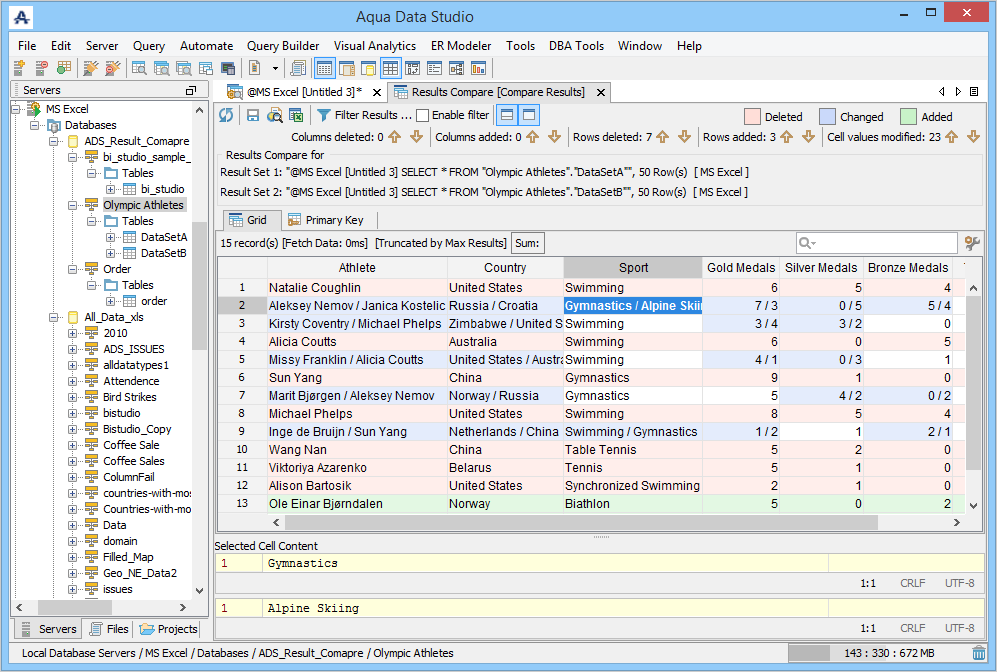Expand the DataSetA table node

click(110, 237)
